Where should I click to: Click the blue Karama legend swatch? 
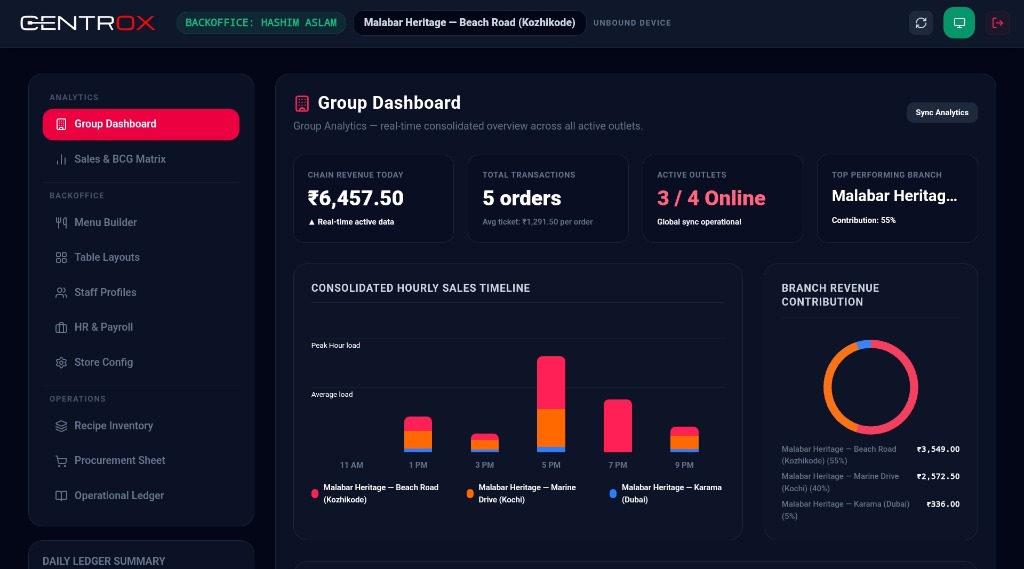pos(613,494)
